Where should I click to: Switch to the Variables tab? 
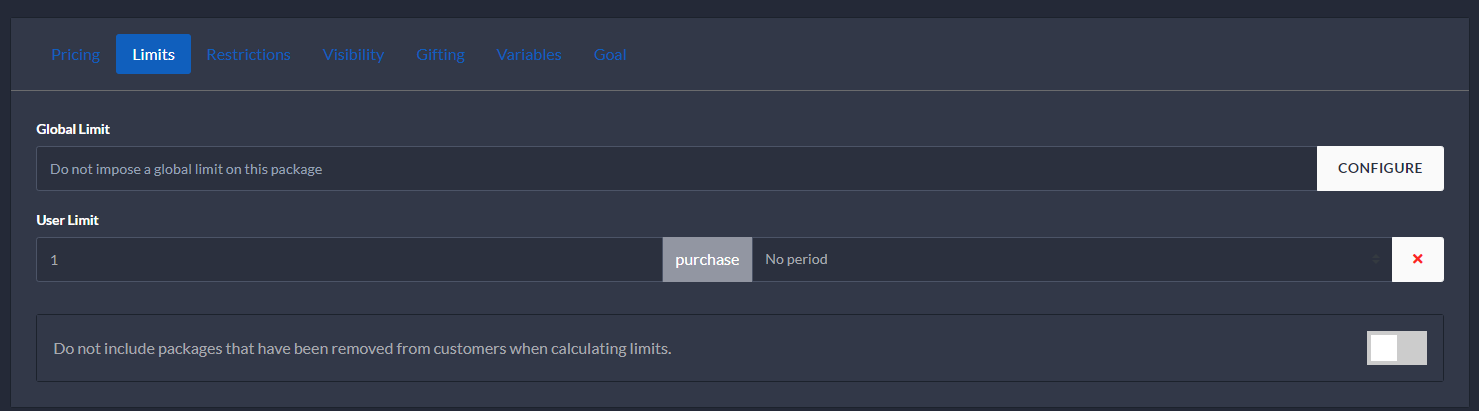pos(529,54)
